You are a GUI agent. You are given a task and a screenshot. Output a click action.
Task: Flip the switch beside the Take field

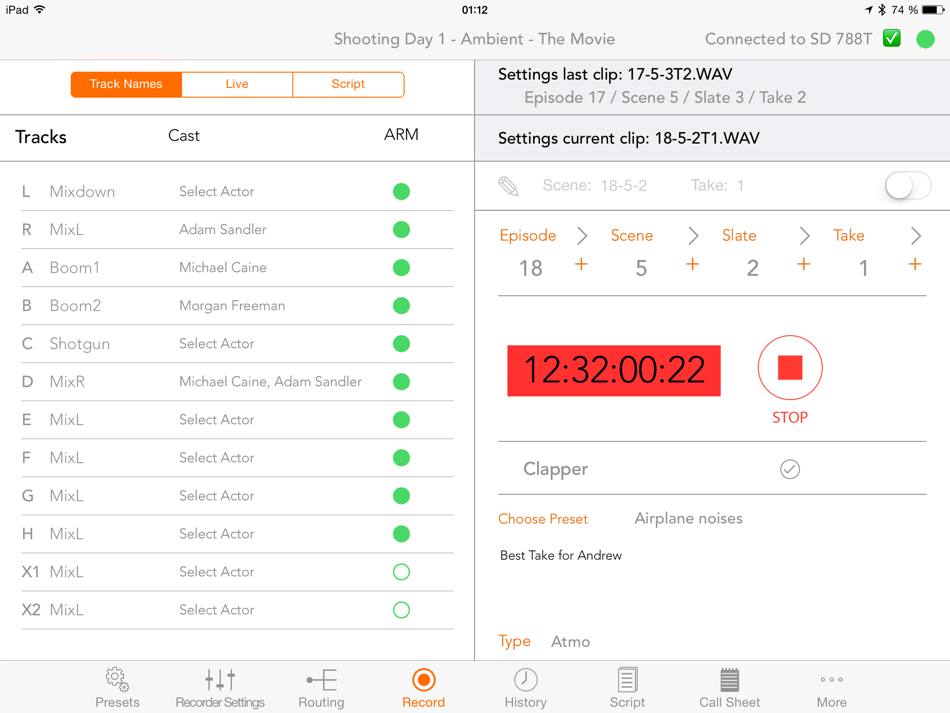pos(907,186)
